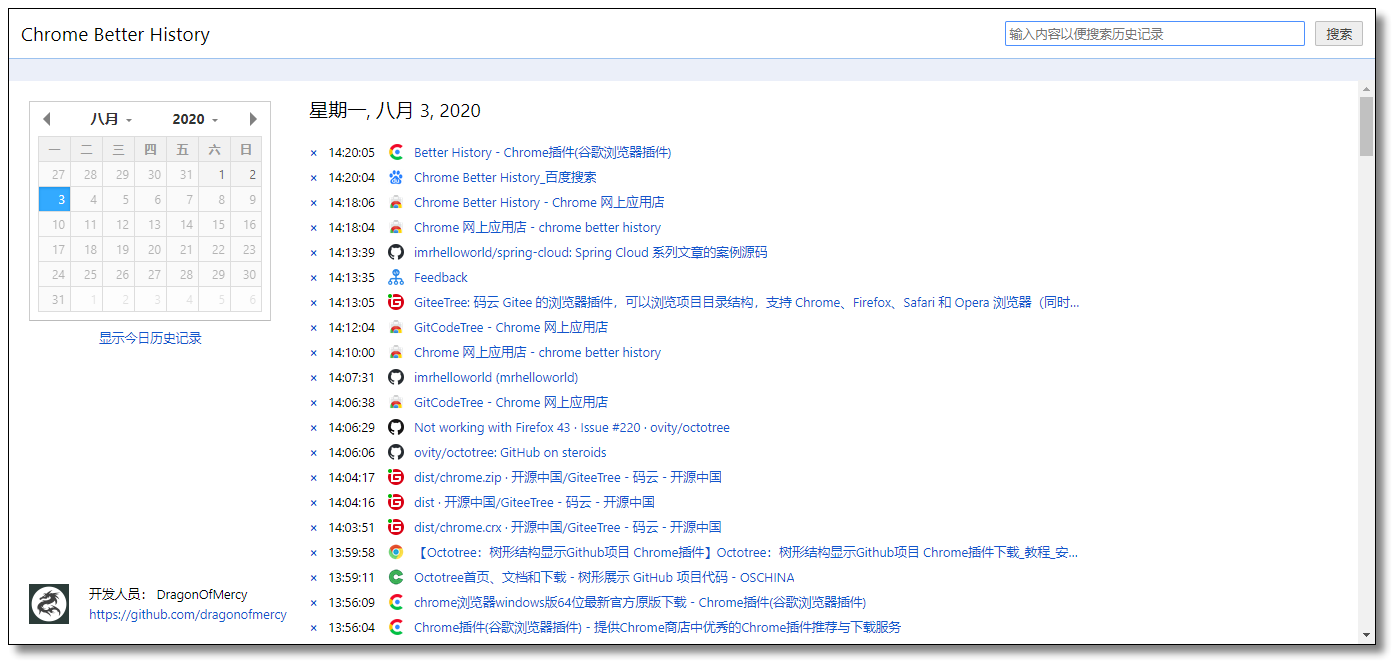
Task: Click favicon of Better History - Chrome插件 row
Action: (x=396, y=153)
